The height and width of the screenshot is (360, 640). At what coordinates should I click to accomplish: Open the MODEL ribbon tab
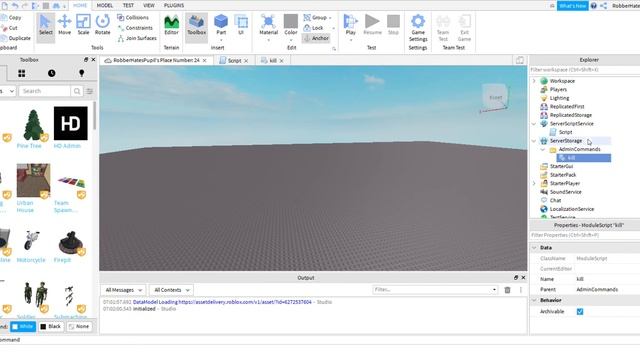point(104,5)
